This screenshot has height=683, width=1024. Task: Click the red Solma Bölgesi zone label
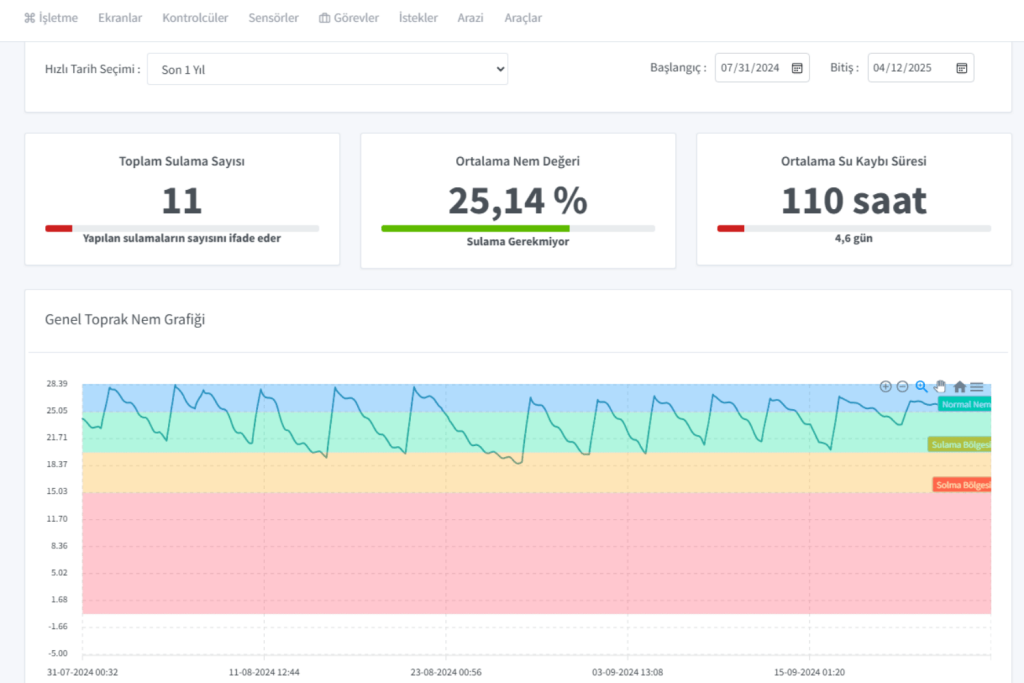click(962, 485)
